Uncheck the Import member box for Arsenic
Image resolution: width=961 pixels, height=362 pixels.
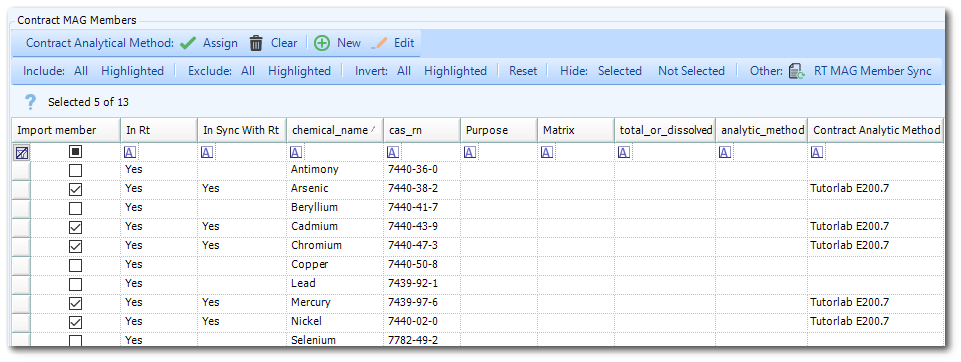(75, 189)
